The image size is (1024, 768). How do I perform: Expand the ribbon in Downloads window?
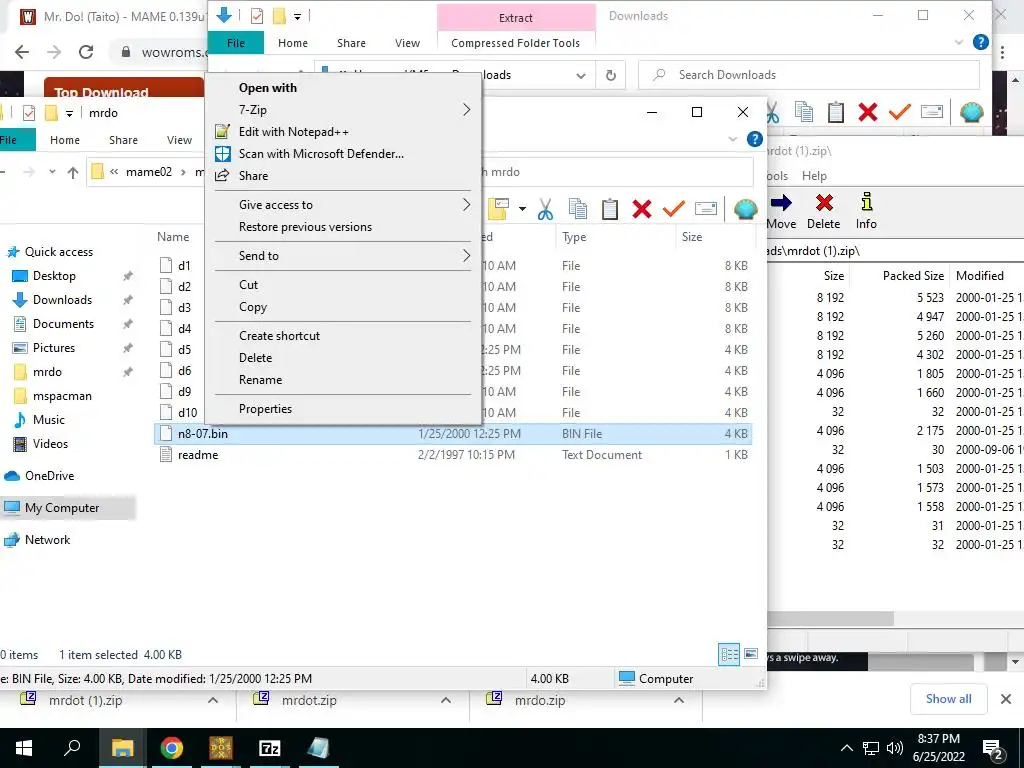959,42
